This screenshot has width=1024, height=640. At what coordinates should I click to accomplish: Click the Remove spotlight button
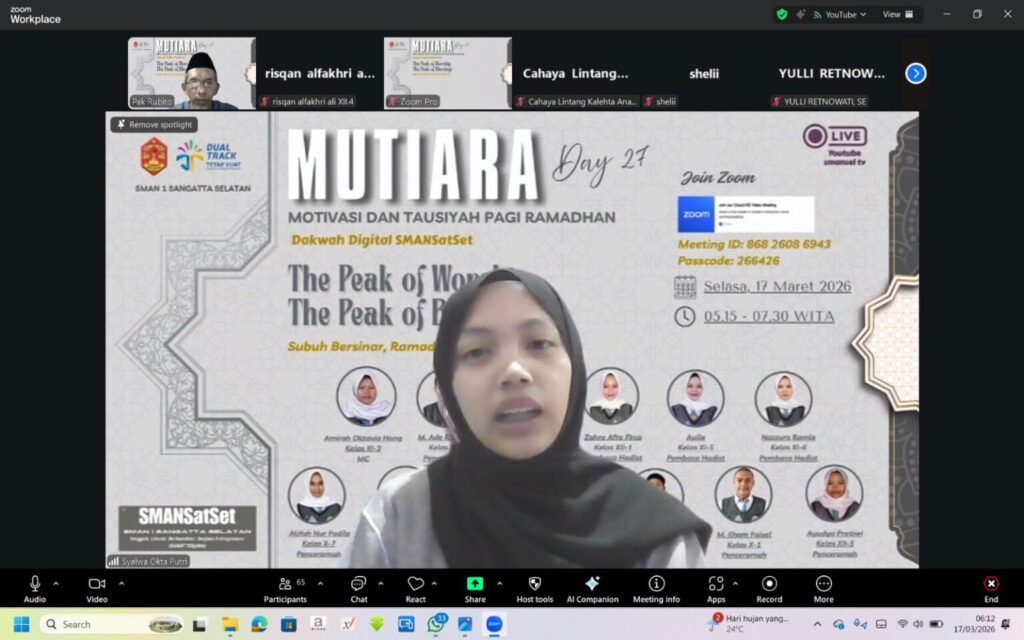click(x=153, y=125)
